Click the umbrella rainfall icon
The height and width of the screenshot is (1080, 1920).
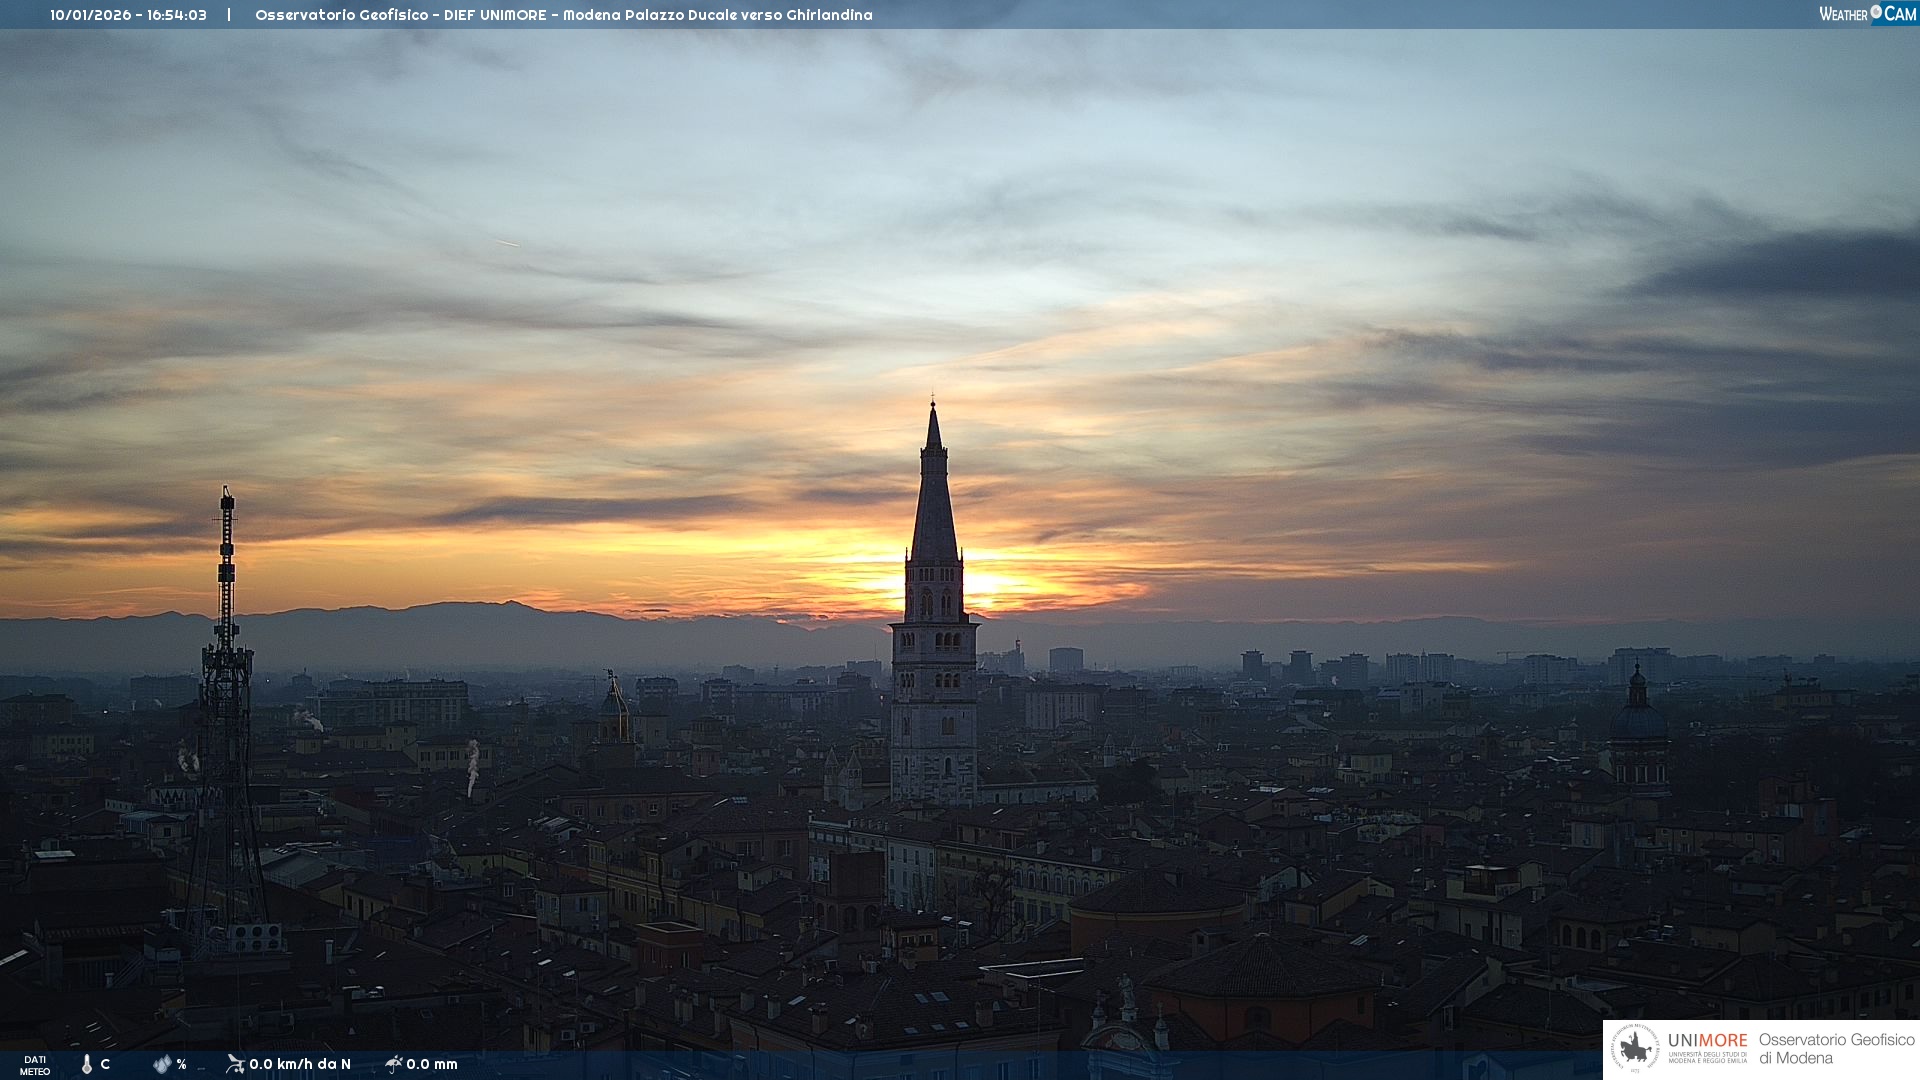(x=394, y=1064)
